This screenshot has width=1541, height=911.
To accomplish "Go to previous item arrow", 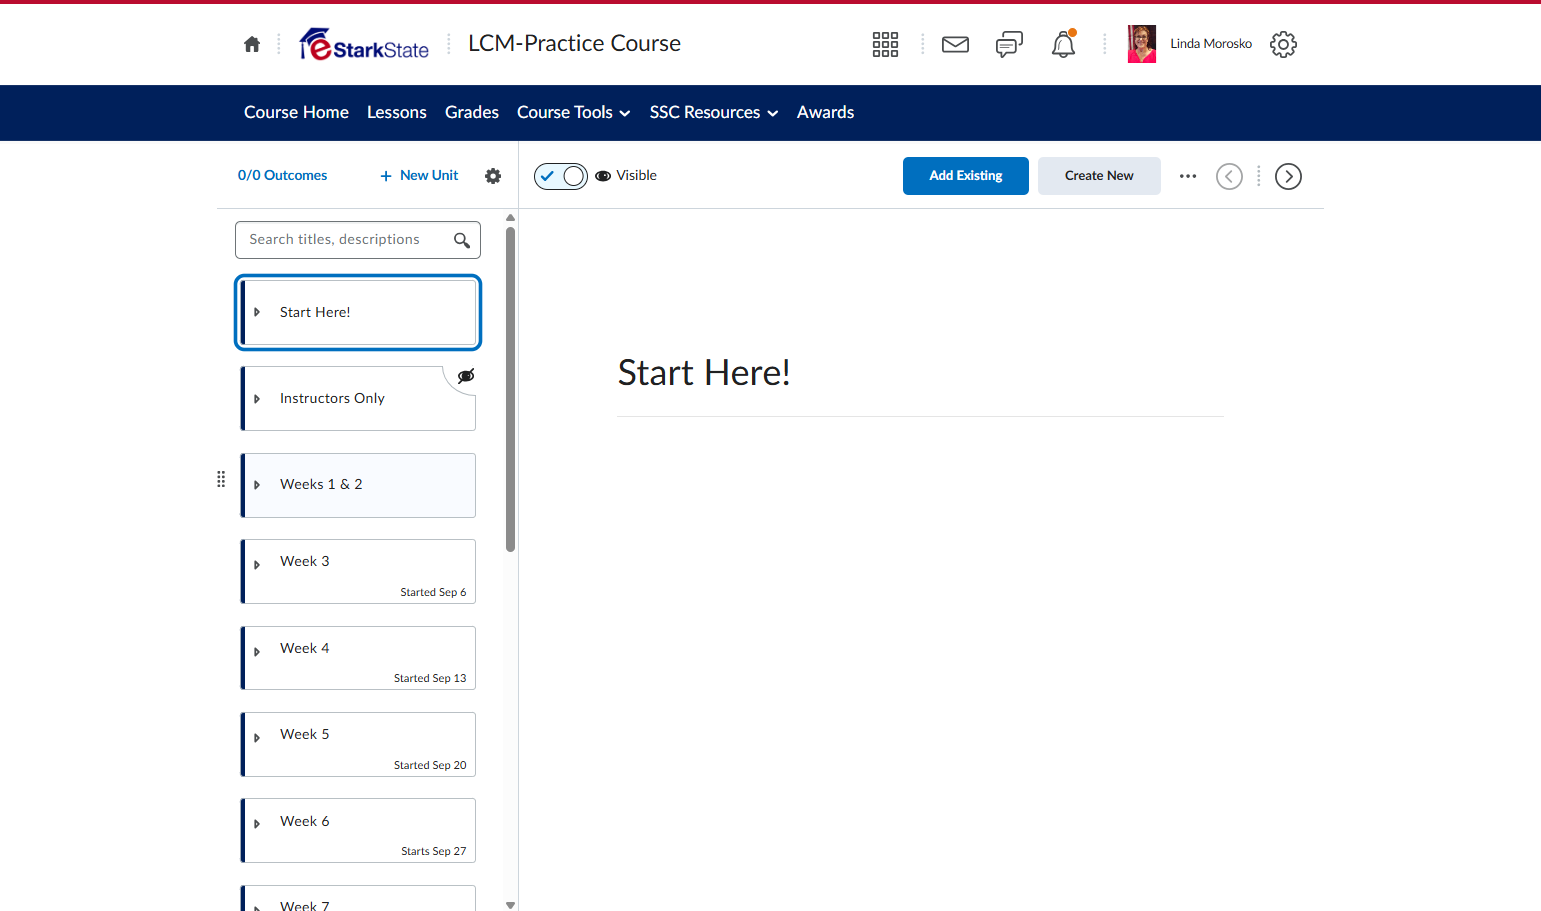I will click(x=1229, y=176).
